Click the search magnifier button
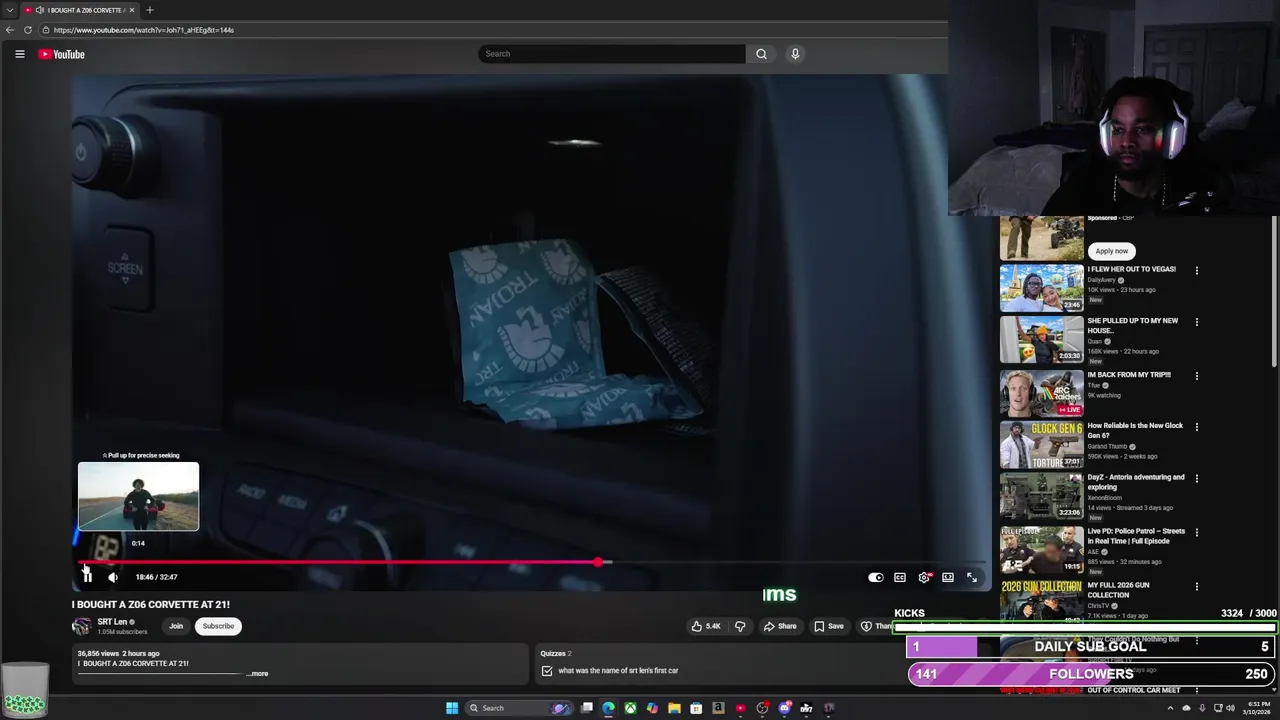This screenshot has width=1280, height=720. [761, 54]
